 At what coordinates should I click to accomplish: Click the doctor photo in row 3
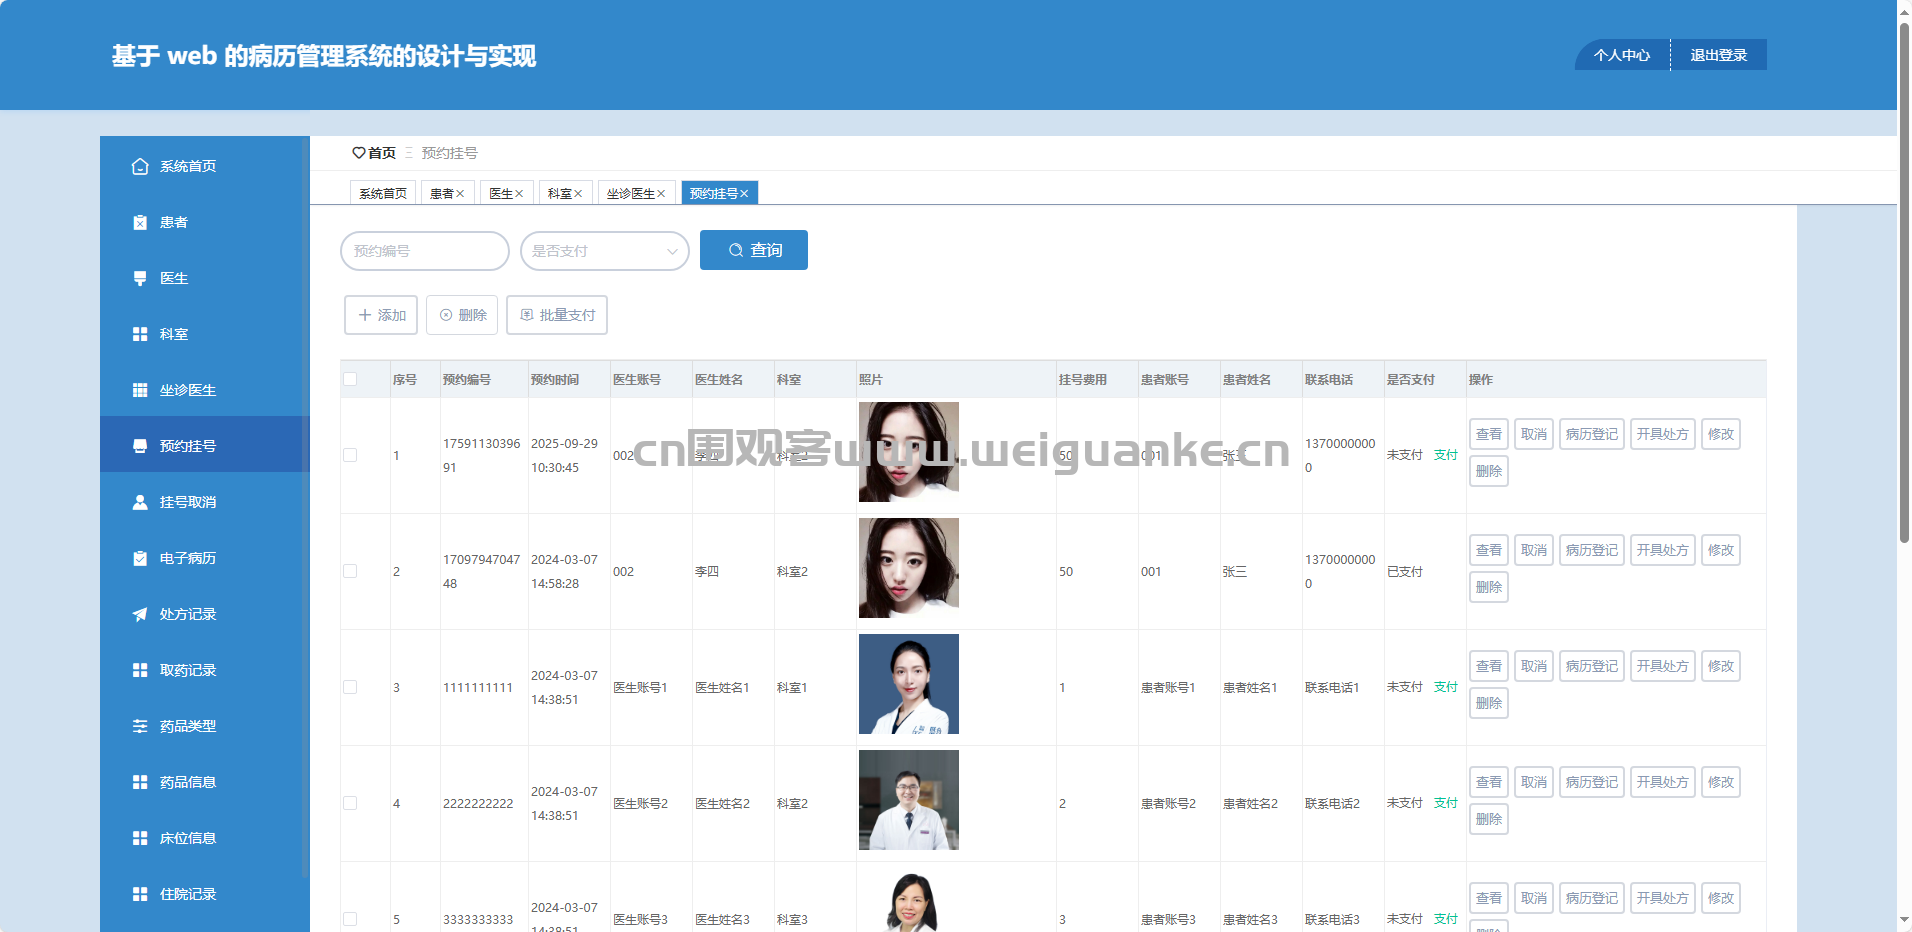click(x=909, y=684)
